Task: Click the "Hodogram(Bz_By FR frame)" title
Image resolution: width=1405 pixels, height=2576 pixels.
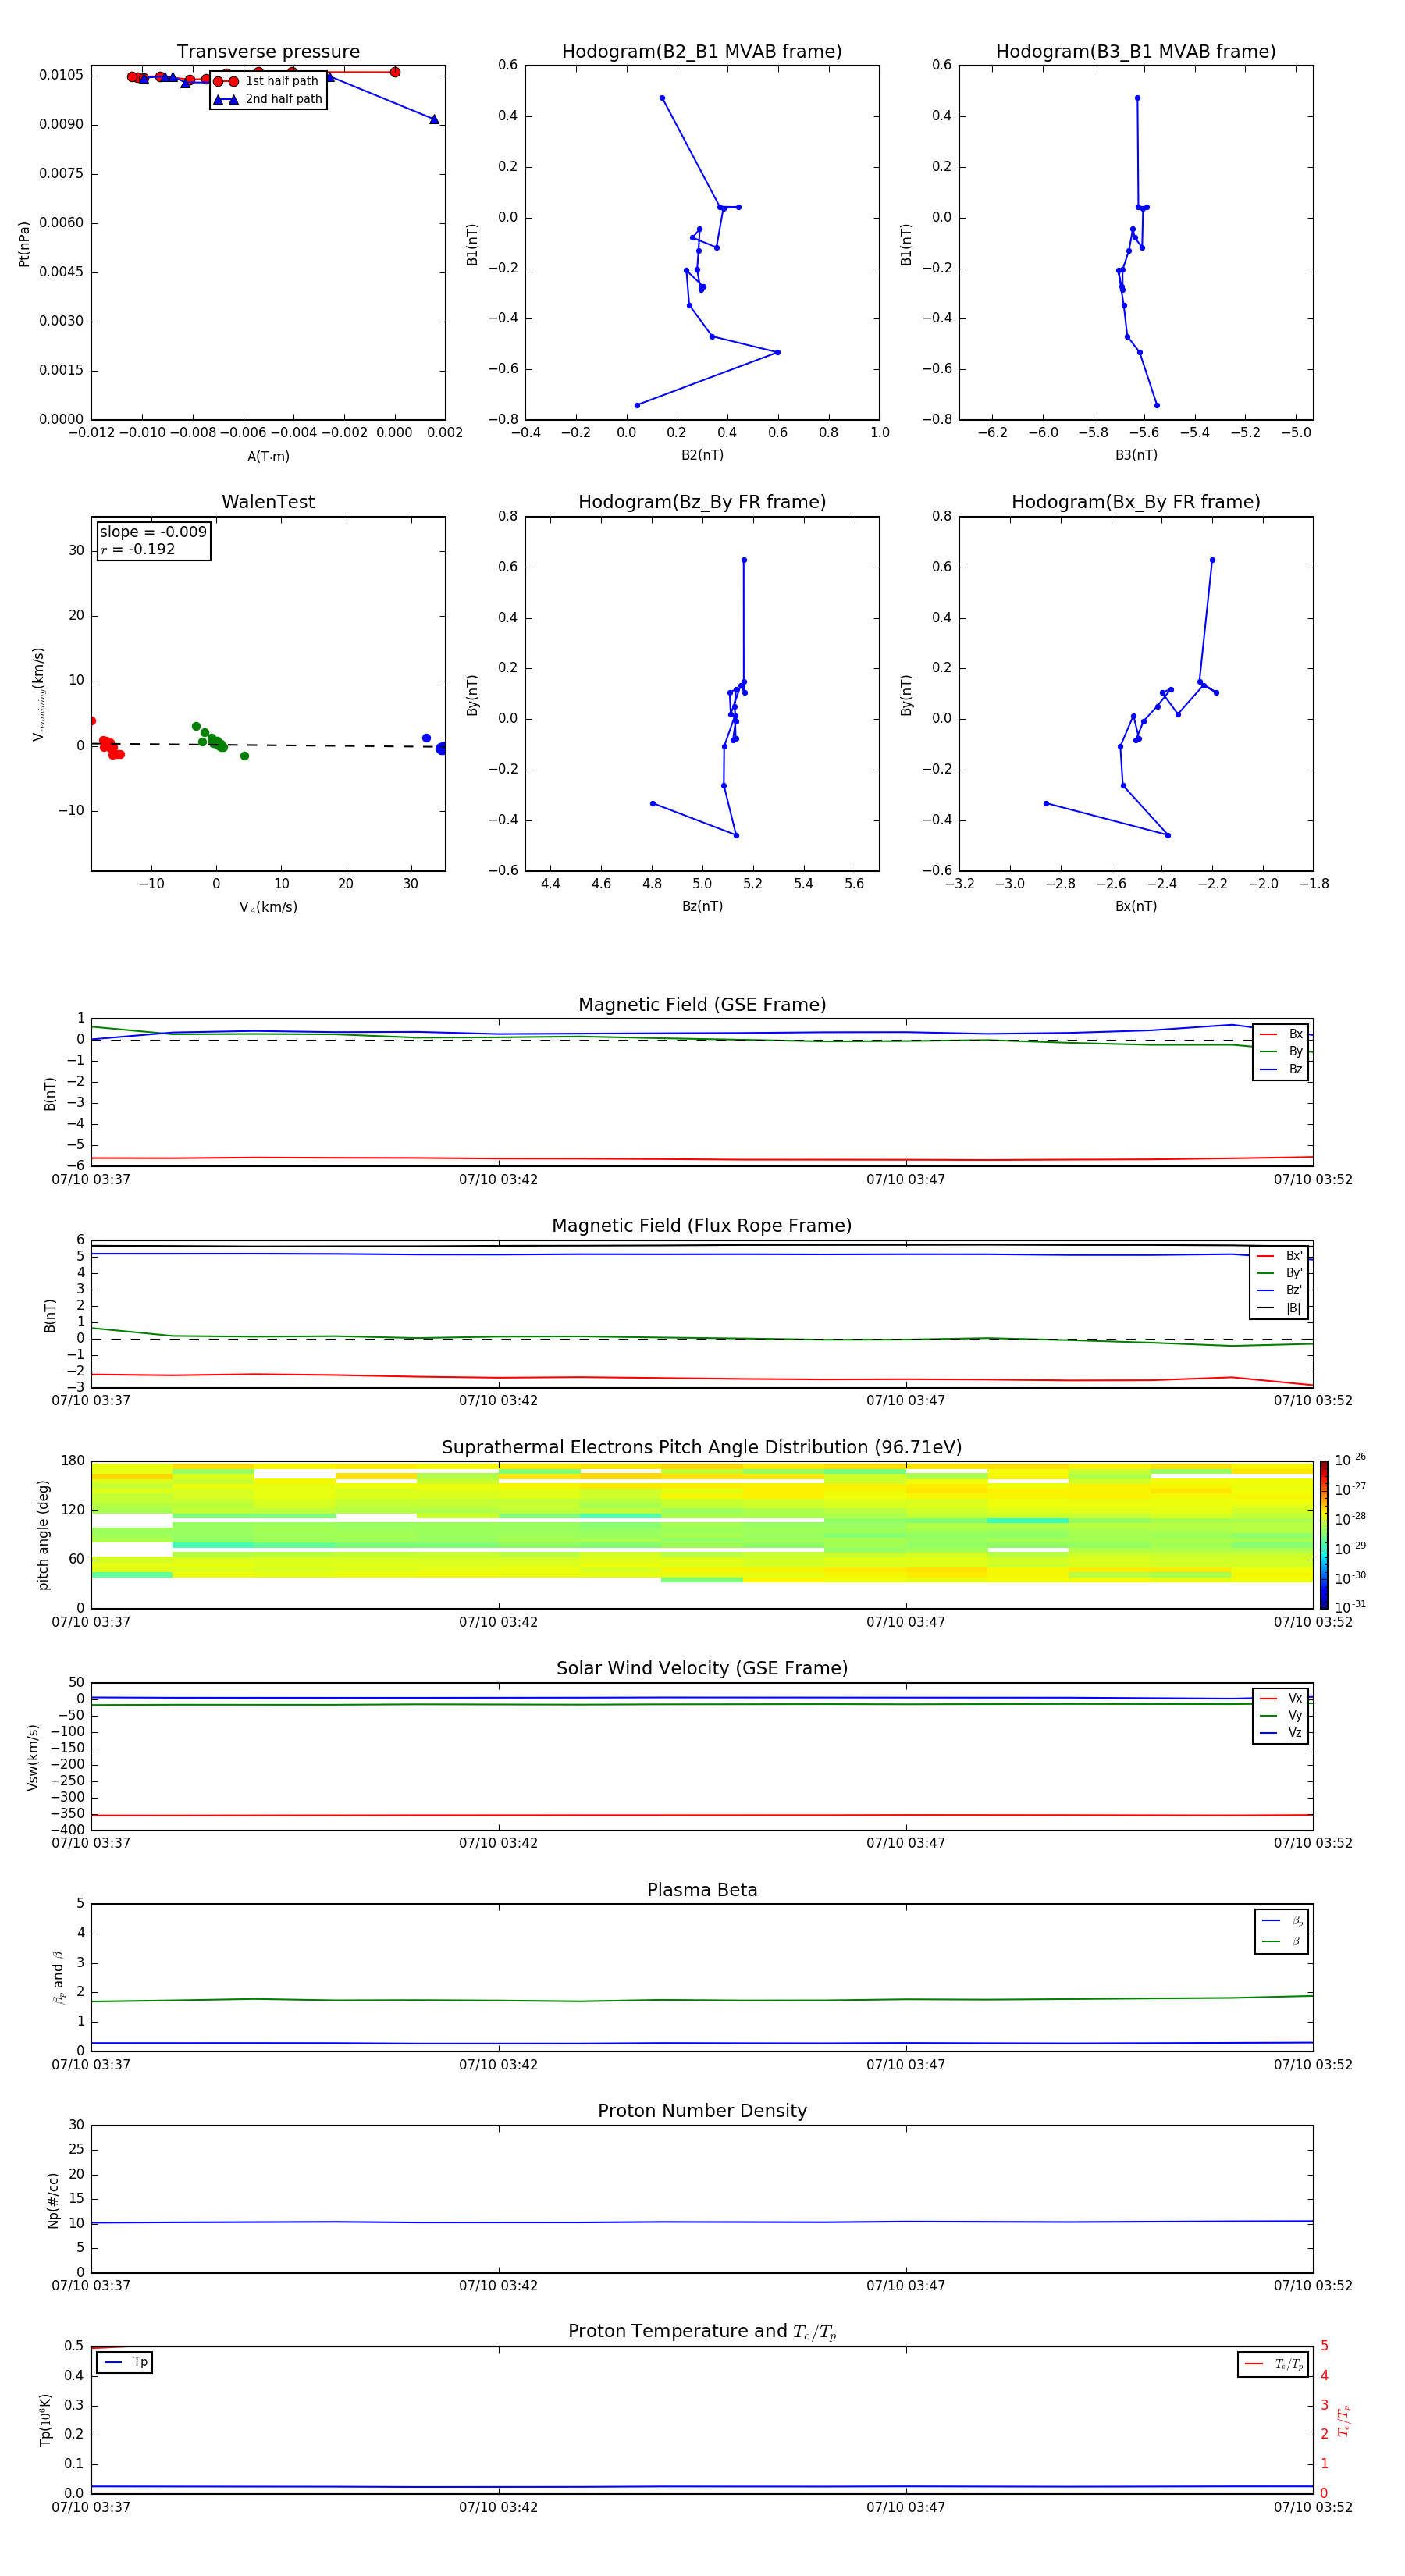Action: pyautogui.click(x=702, y=502)
